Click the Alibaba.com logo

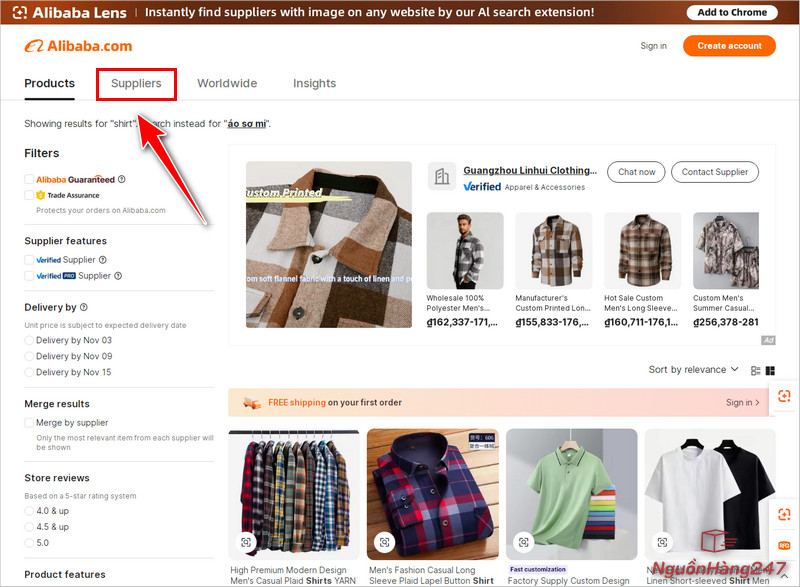78,46
